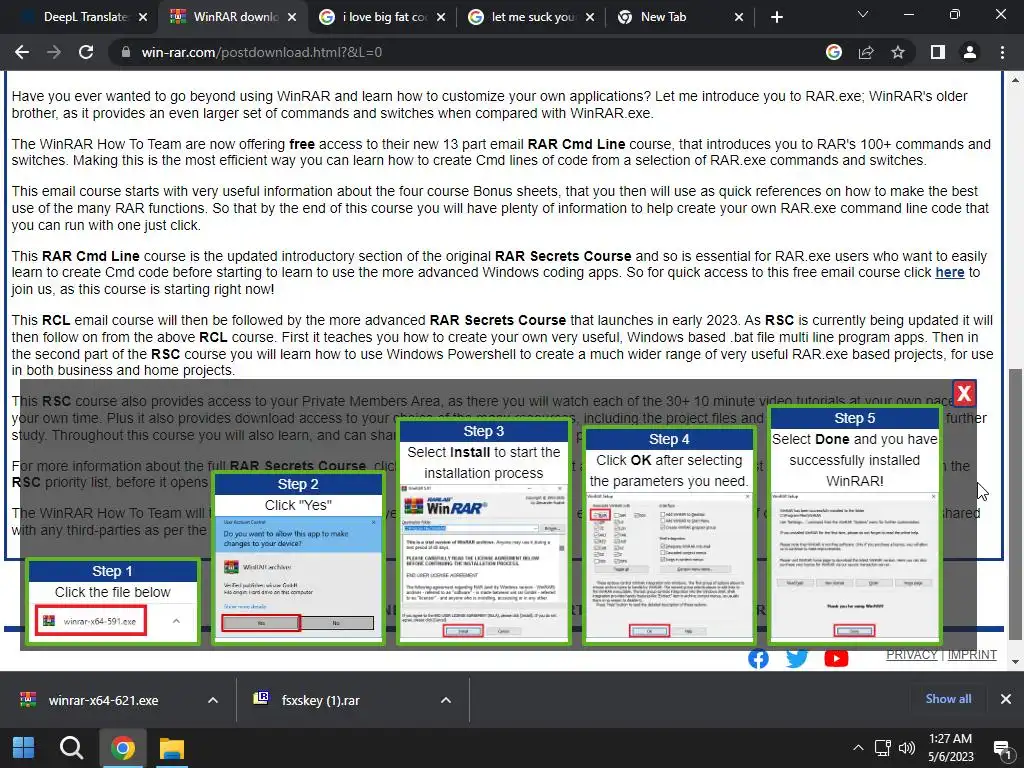The width and height of the screenshot is (1024, 768).
Task: Open network status tray icon
Action: tap(883, 748)
